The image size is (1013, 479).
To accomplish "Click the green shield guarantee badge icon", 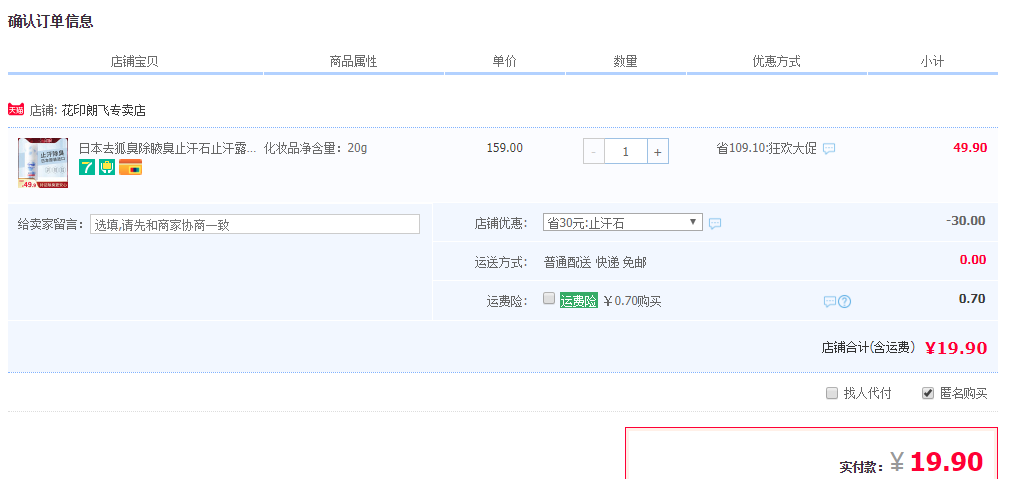I will click(x=107, y=167).
